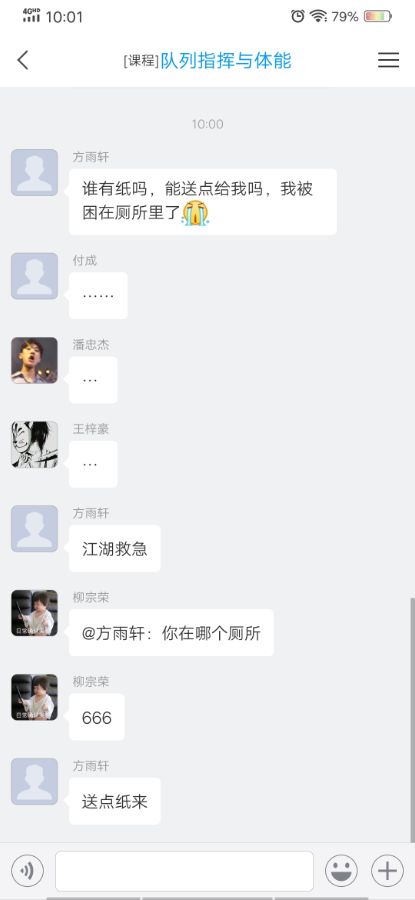Tap the battery indicator icon
The height and width of the screenshot is (900, 415).
tap(378, 16)
